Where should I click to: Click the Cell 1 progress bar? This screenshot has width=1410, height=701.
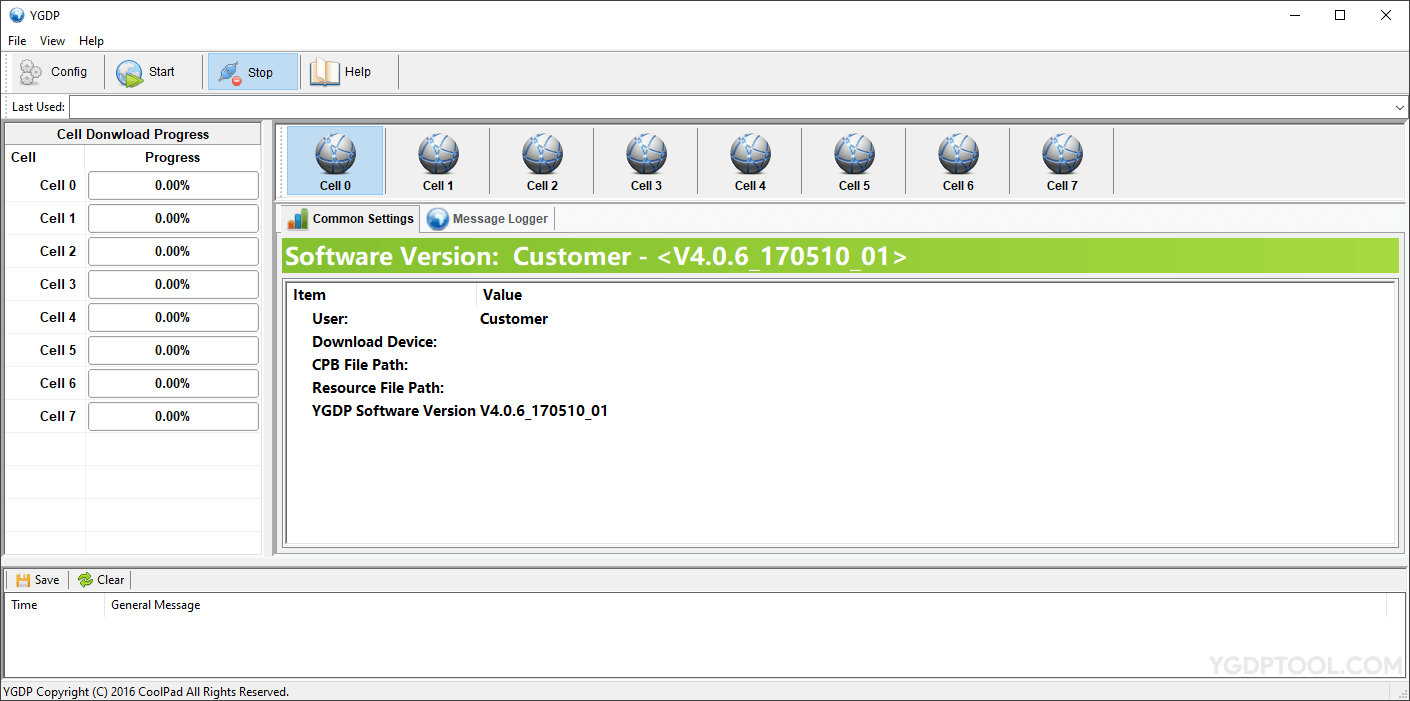(173, 218)
